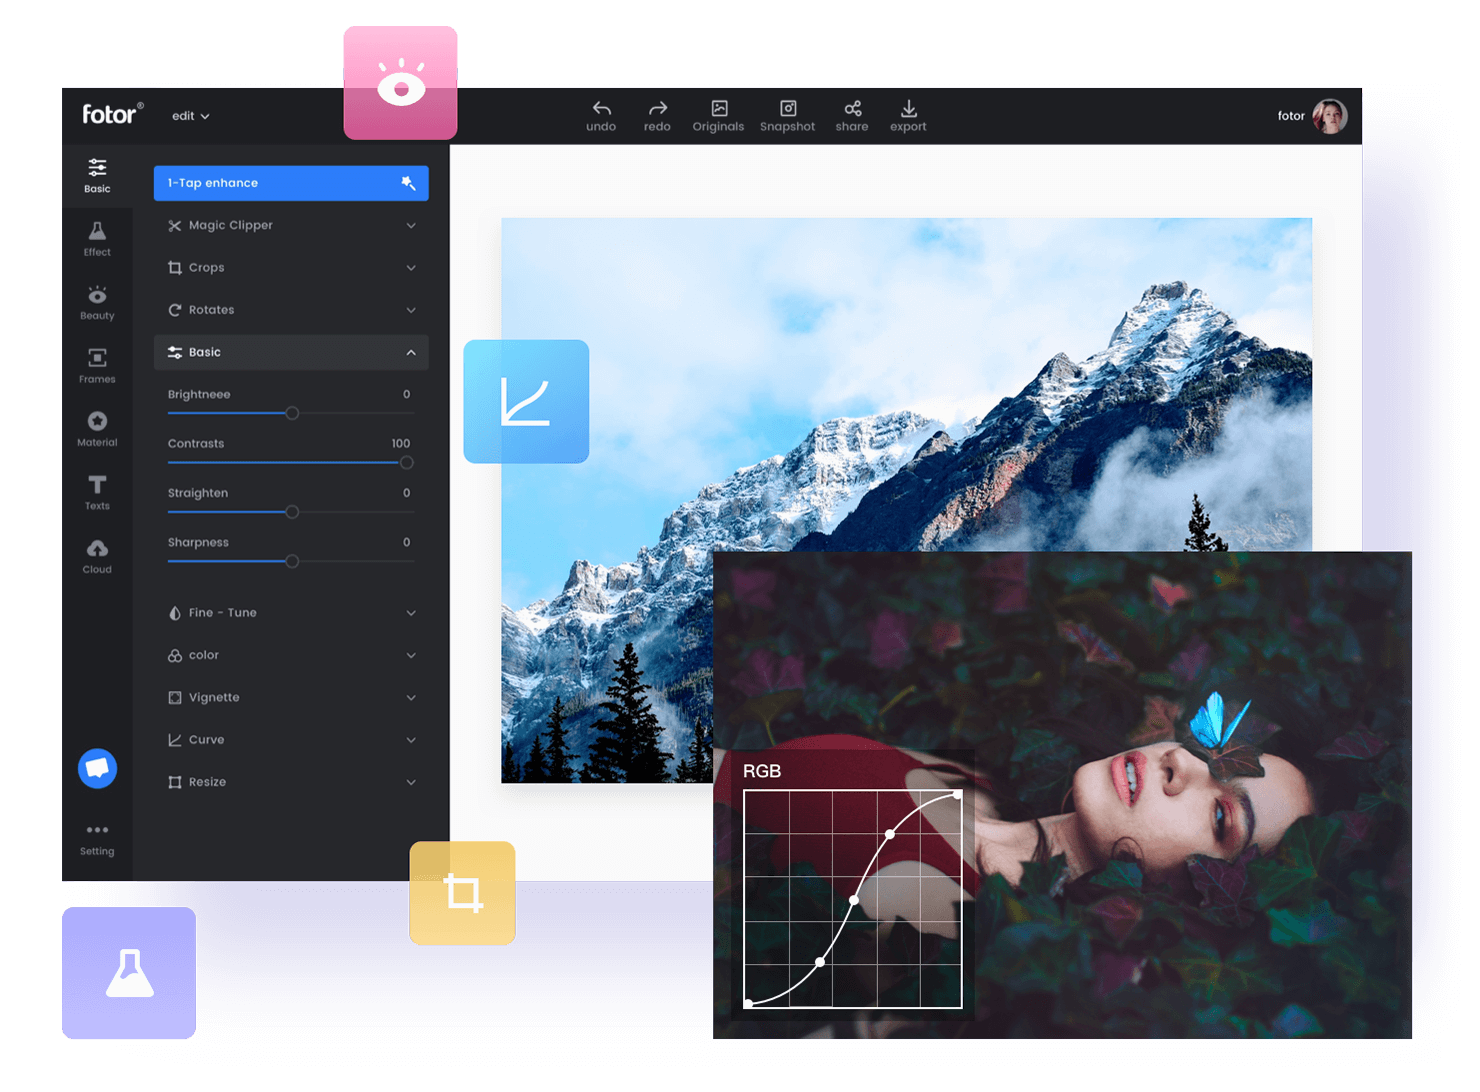
Task: Open the Texts sidebar tab
Action: pos(97,492)
